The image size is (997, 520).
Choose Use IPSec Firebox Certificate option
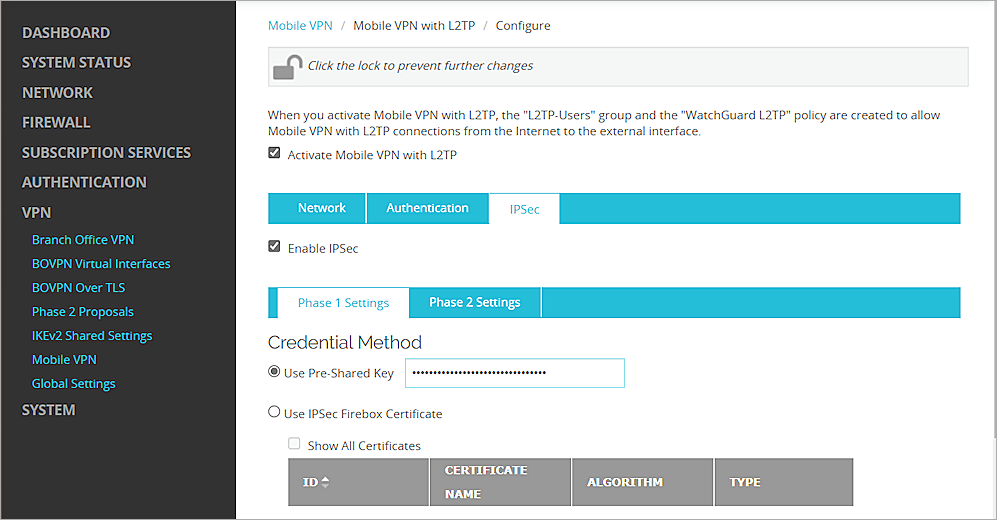[x=274, y=412]
